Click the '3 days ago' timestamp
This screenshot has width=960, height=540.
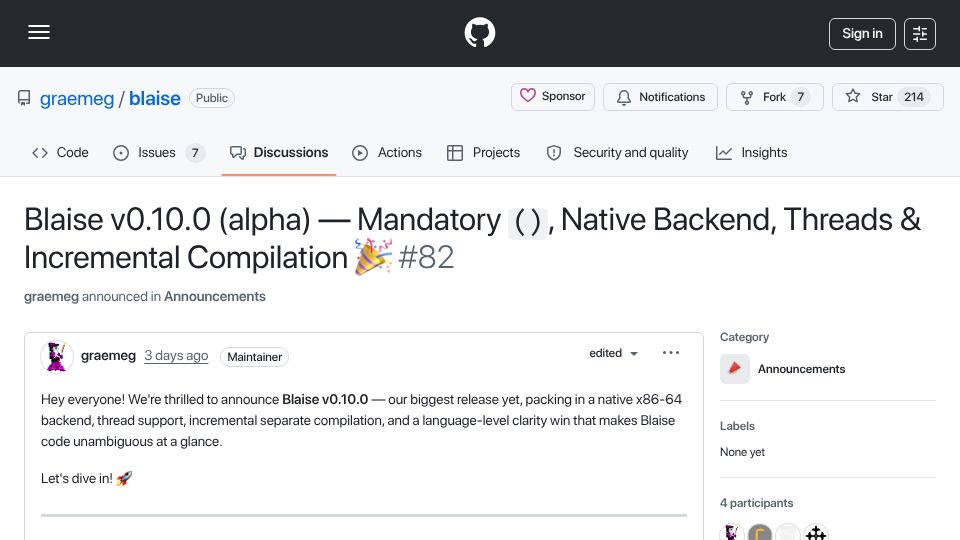[x=176, y=356]
